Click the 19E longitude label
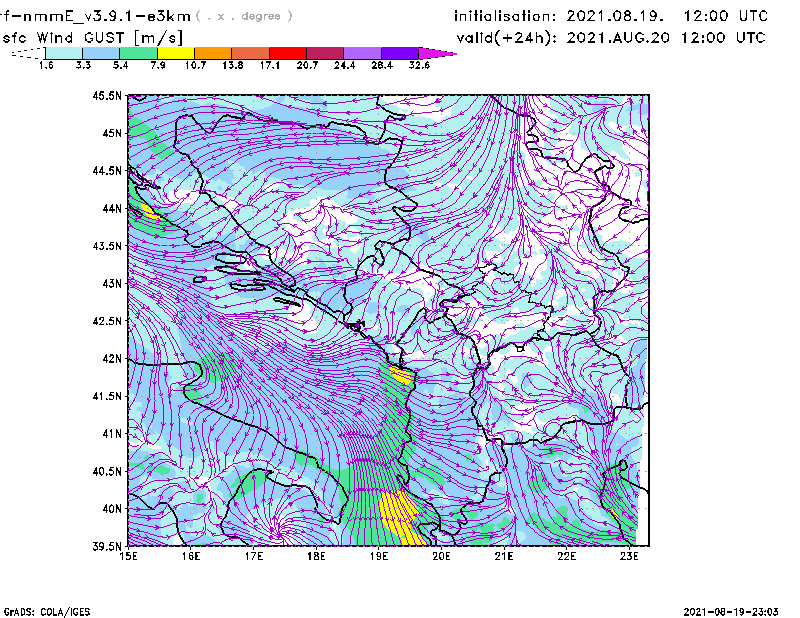 [379, 556]
